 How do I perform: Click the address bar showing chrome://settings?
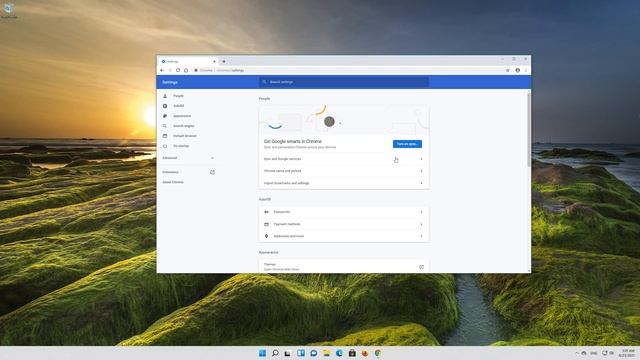tap(347, 70)
